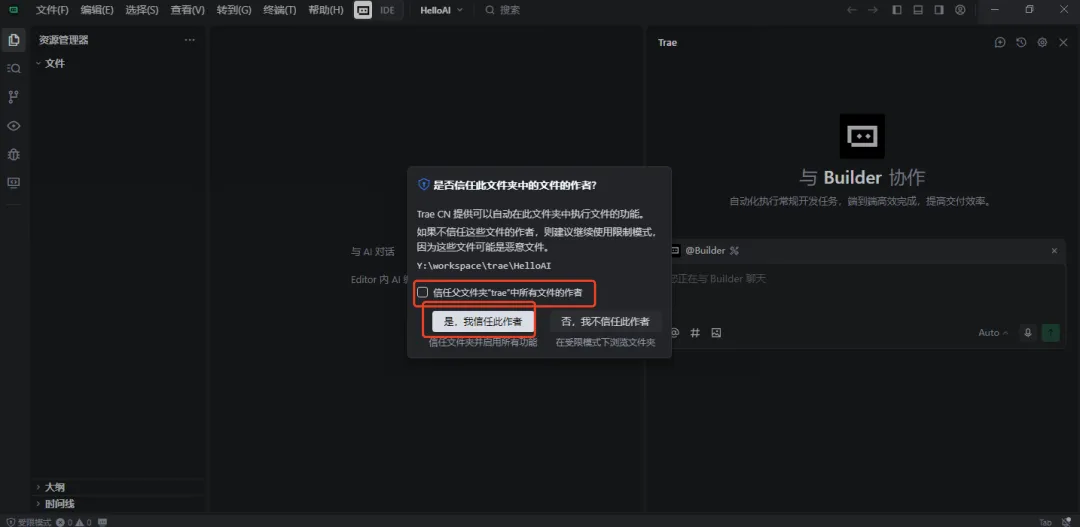Open the 终端(T) menu
This screenshot has height=527, width=1080.
click(280, 10)
